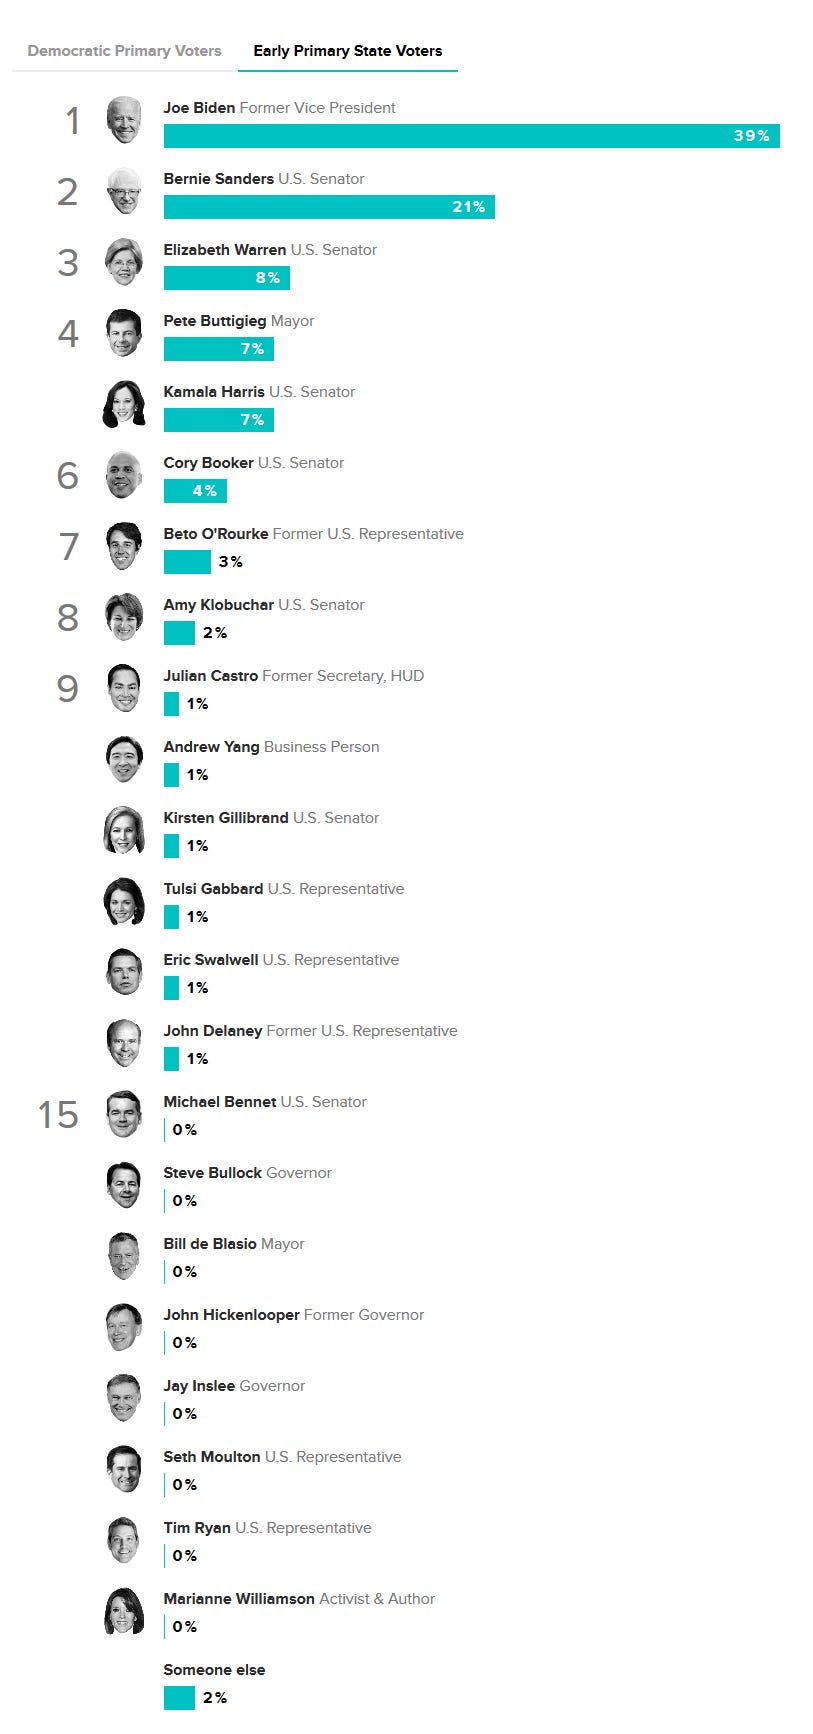
Task: Switch to Democratic Primary Voters tab
Action: point(124,51)
